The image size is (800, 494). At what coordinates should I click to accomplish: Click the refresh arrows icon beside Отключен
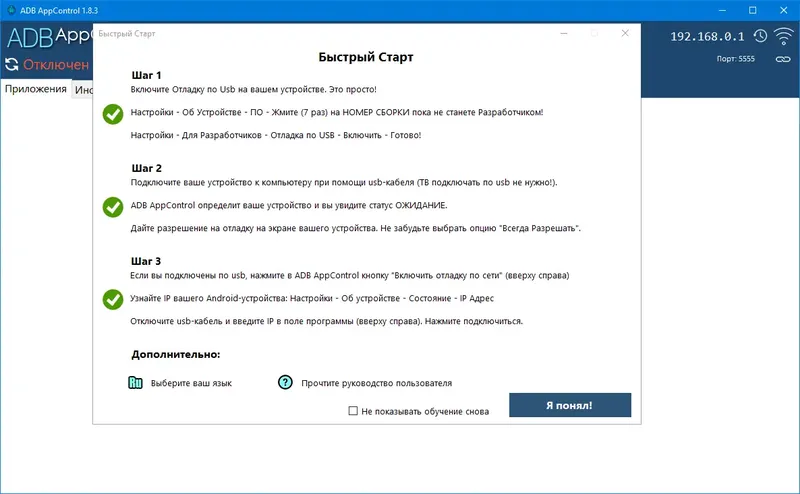(12, 64)
